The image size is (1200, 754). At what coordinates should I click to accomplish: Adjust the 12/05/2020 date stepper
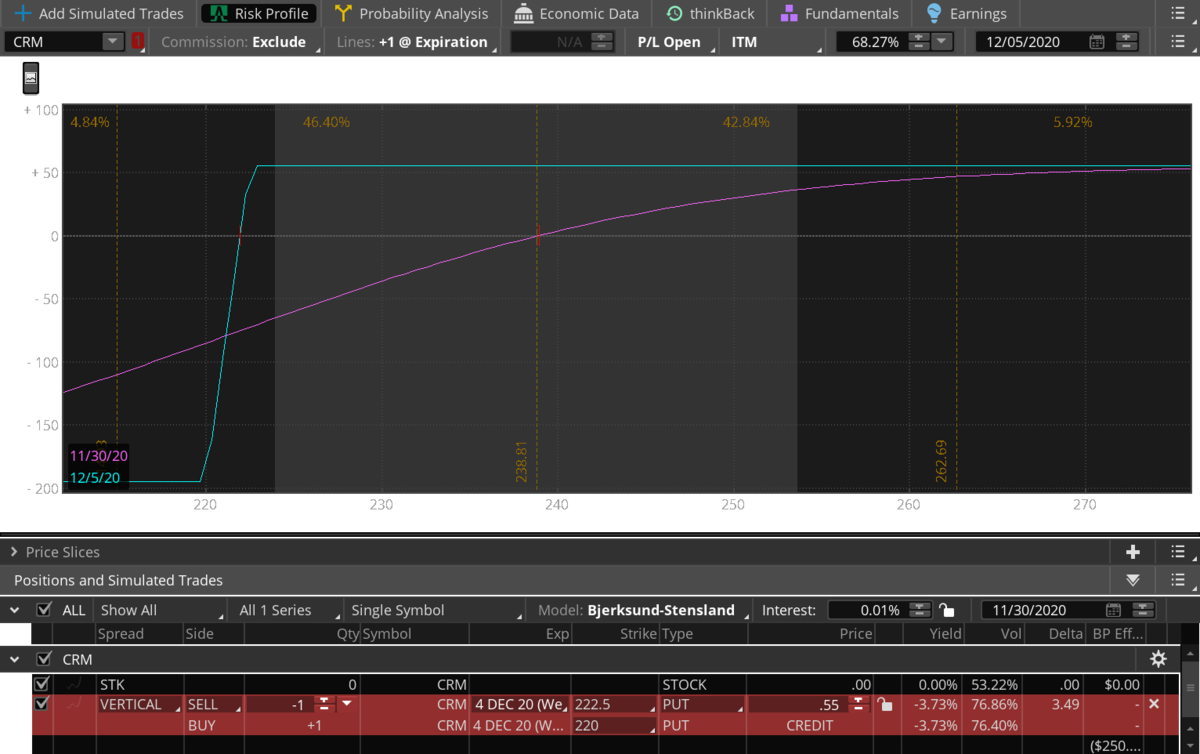[1127, 42]
